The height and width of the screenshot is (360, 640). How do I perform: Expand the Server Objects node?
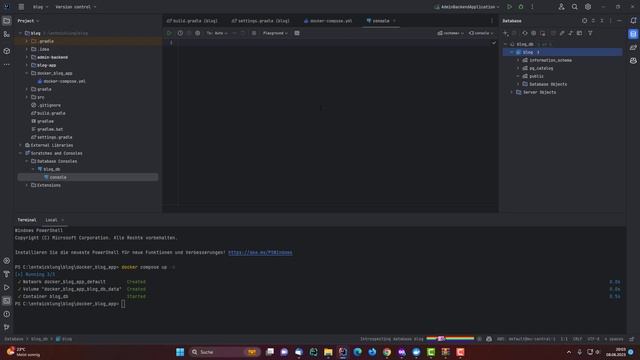pos(511,92)
